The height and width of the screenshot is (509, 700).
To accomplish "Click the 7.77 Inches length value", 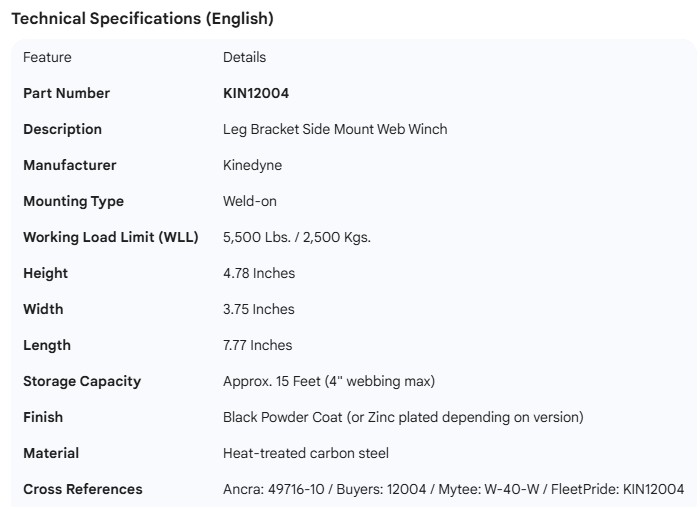I will pos(258,345).
